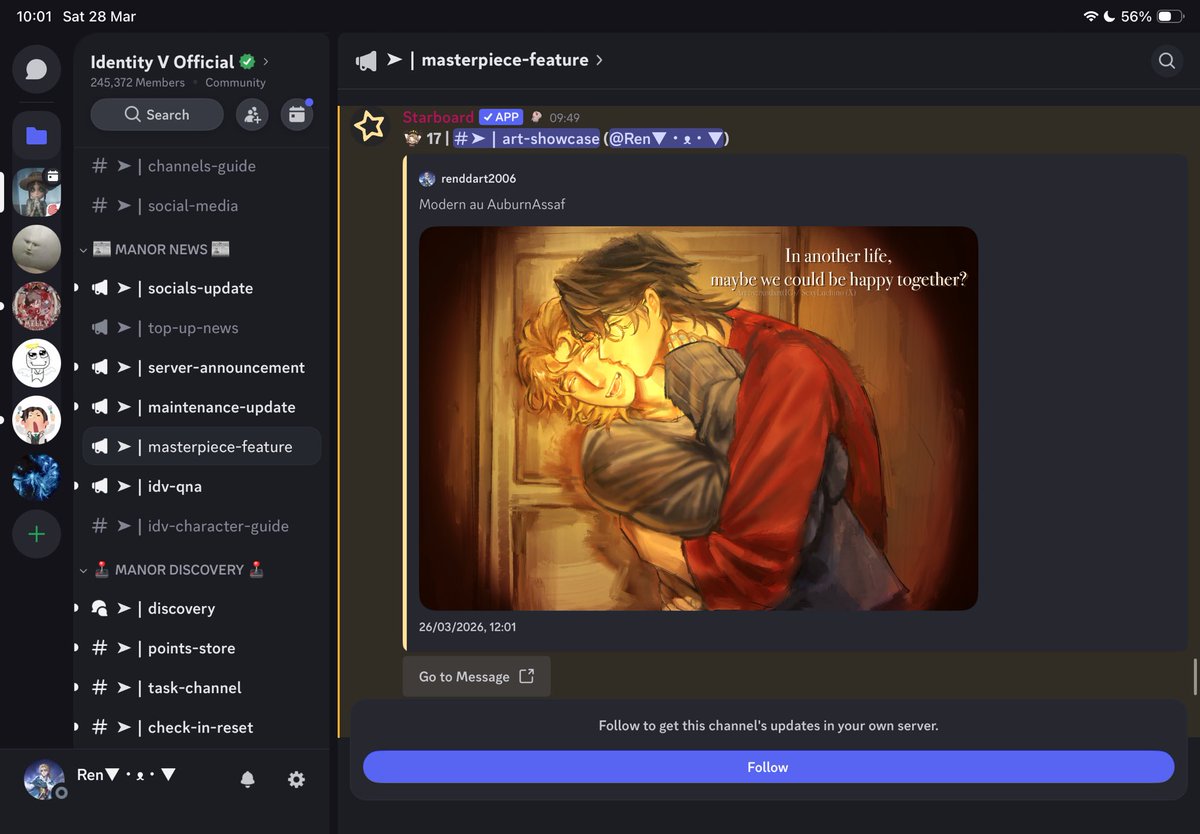Image resolution: width=1200 pixels, height=834 pixels.
Task: Open the idv-qna channel
Action: 201,487
